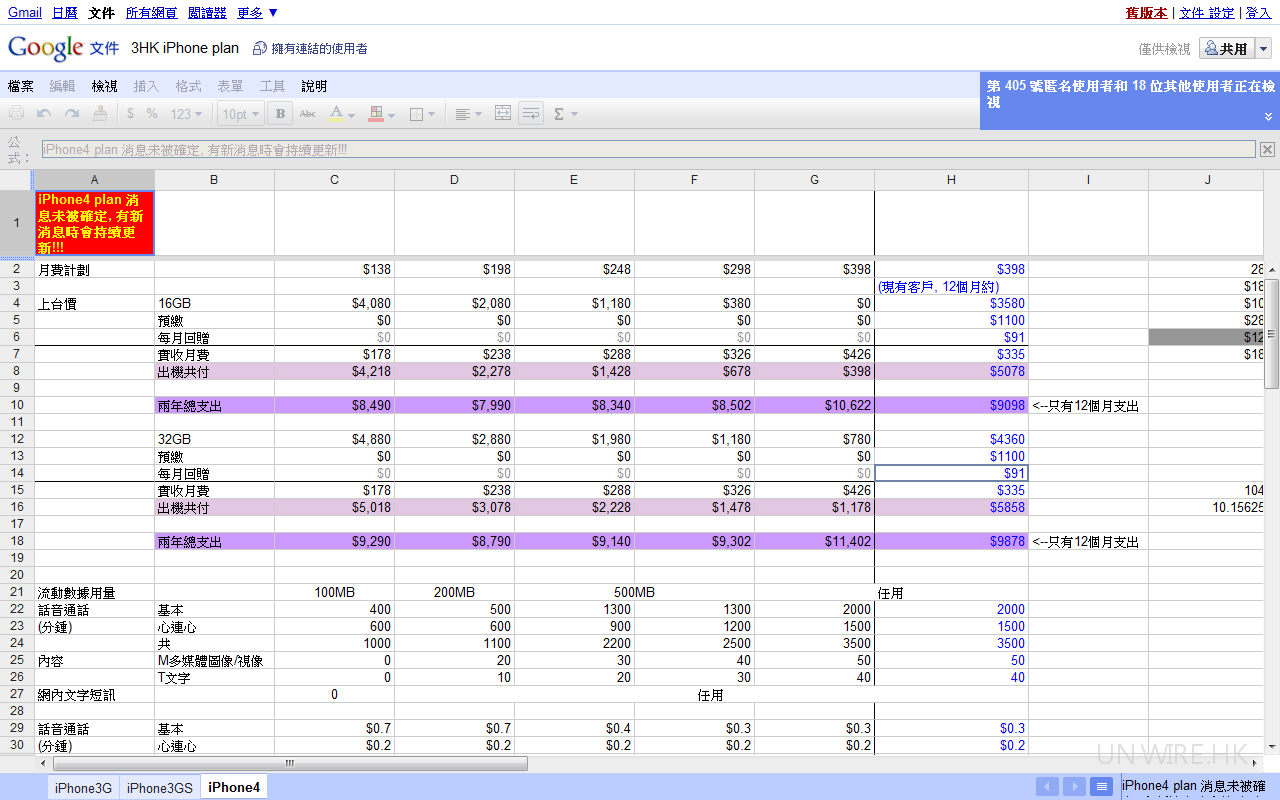Toggle wrap text button
Screen dimensions: 1280x800
click(530, 114)
